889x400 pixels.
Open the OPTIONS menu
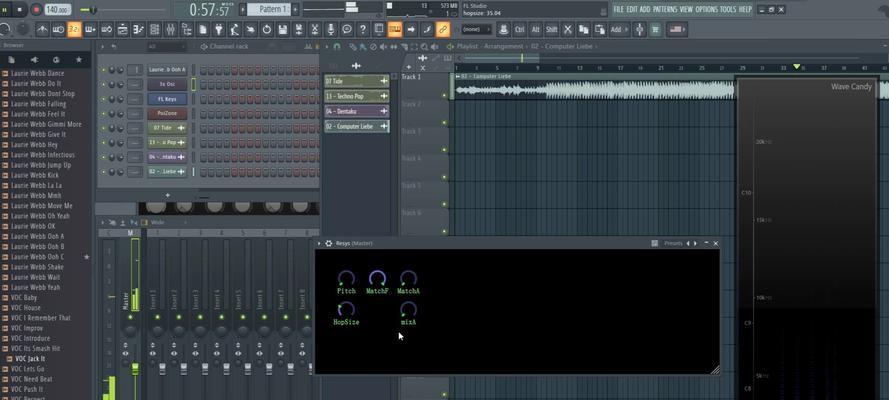tap(706, 10)
